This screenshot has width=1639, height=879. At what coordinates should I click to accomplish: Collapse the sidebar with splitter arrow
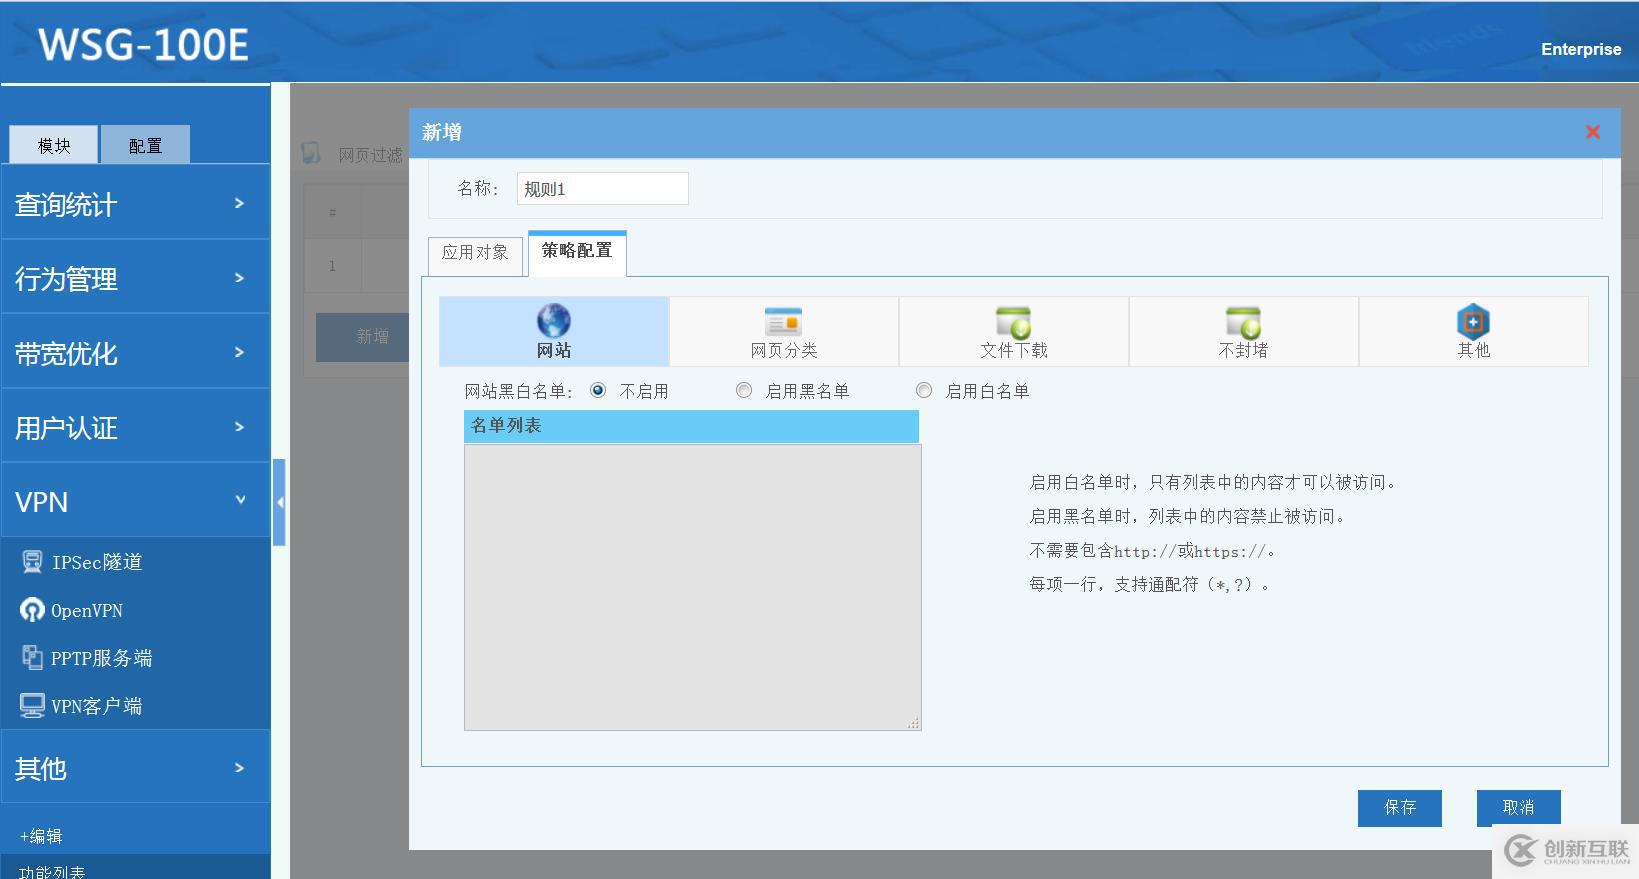pyautogui.click(x=279, y=502)
